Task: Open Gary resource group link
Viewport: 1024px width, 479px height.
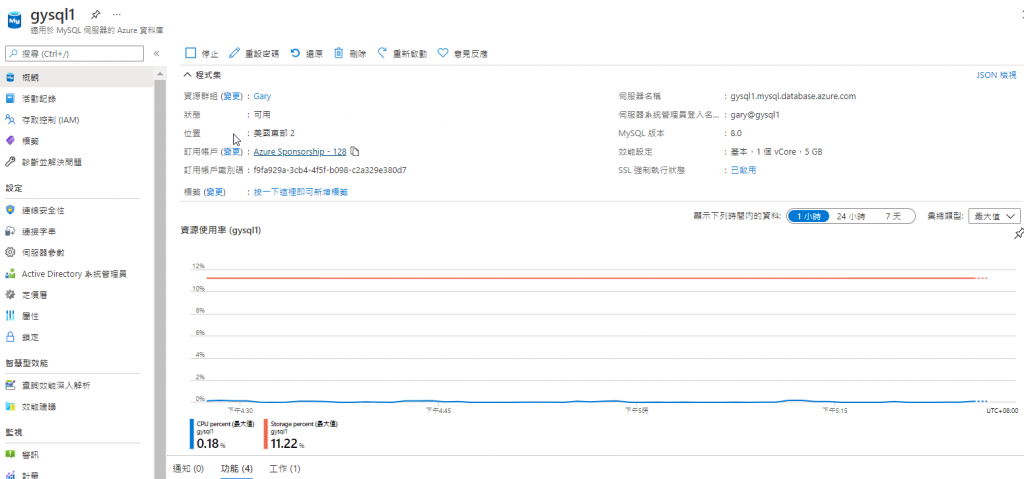Action: coord(263,96)
